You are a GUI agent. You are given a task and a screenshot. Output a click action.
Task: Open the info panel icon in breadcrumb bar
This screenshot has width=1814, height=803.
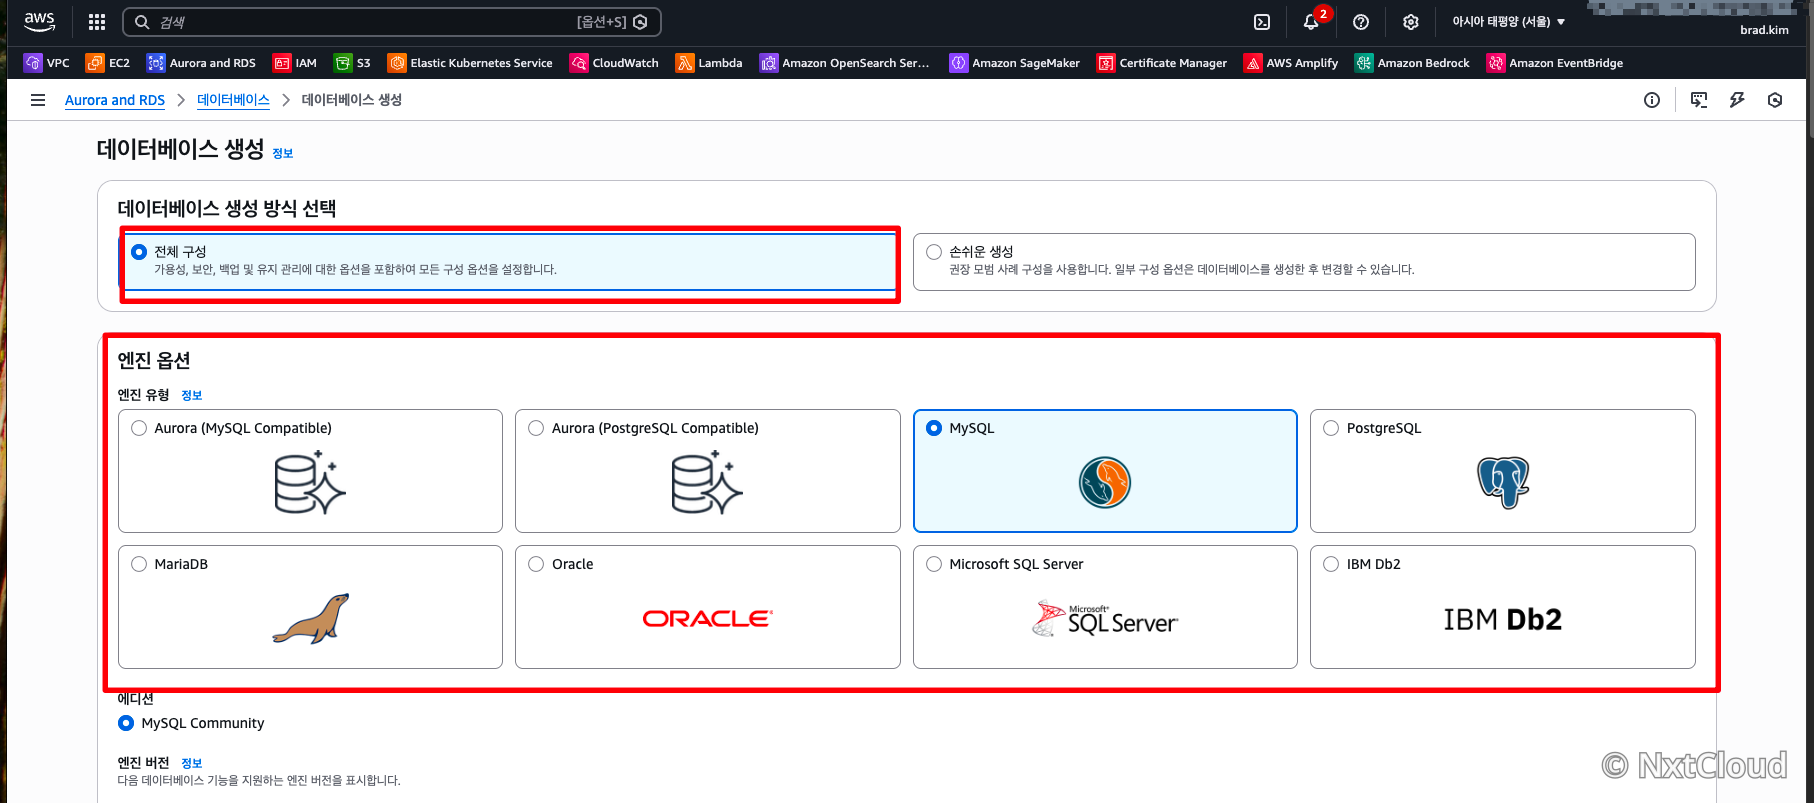[x=1652, y=100]
